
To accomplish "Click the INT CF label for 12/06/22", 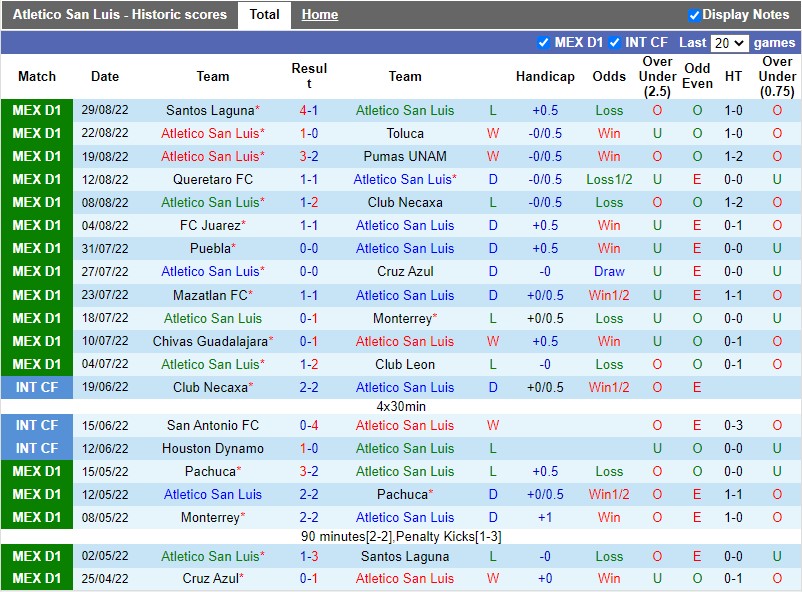I will point(37,449).
